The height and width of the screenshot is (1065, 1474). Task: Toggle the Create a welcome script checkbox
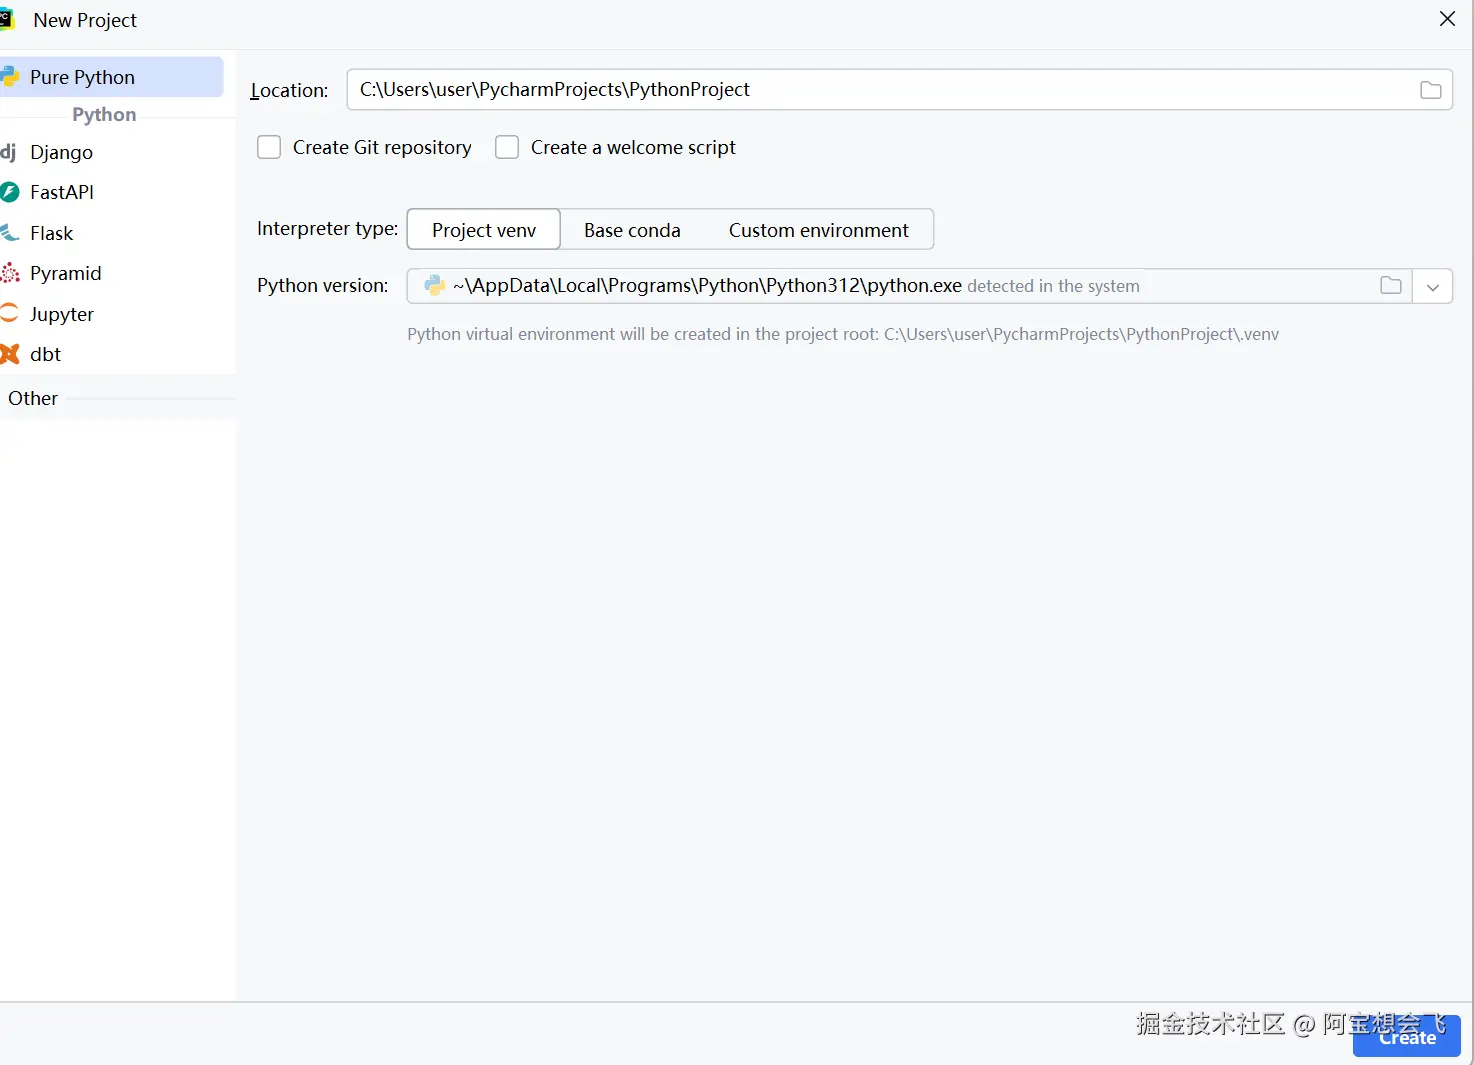tap(507, 147)
